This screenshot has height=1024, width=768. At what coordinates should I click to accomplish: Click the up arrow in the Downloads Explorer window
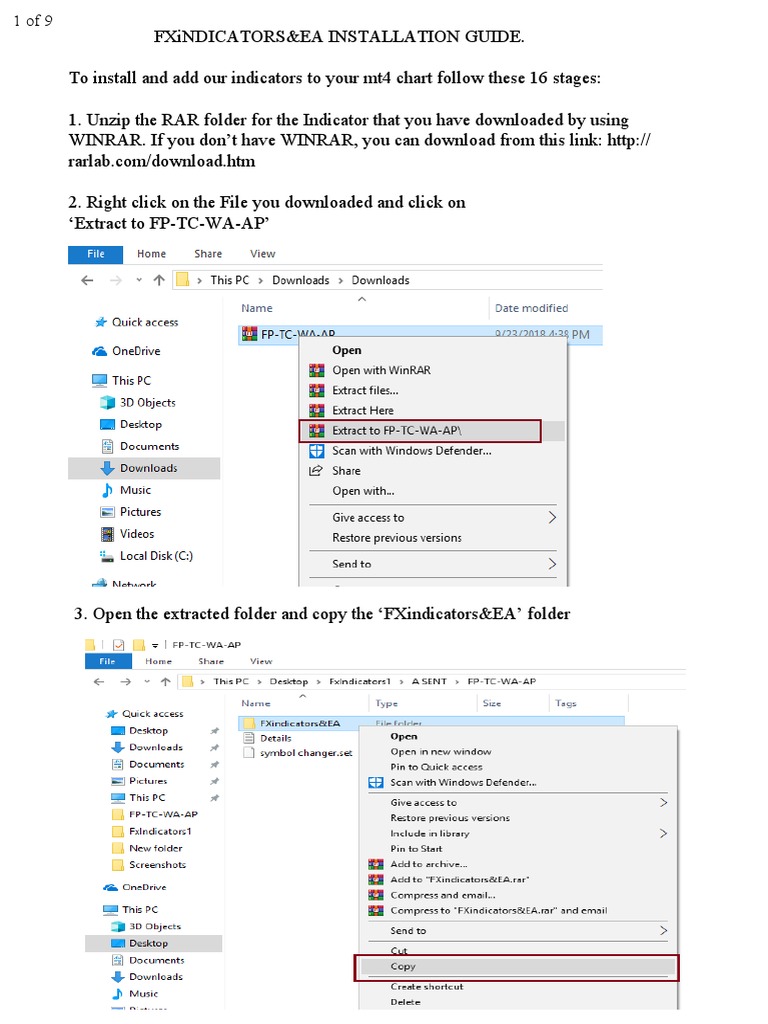click(x=159, y=280)
